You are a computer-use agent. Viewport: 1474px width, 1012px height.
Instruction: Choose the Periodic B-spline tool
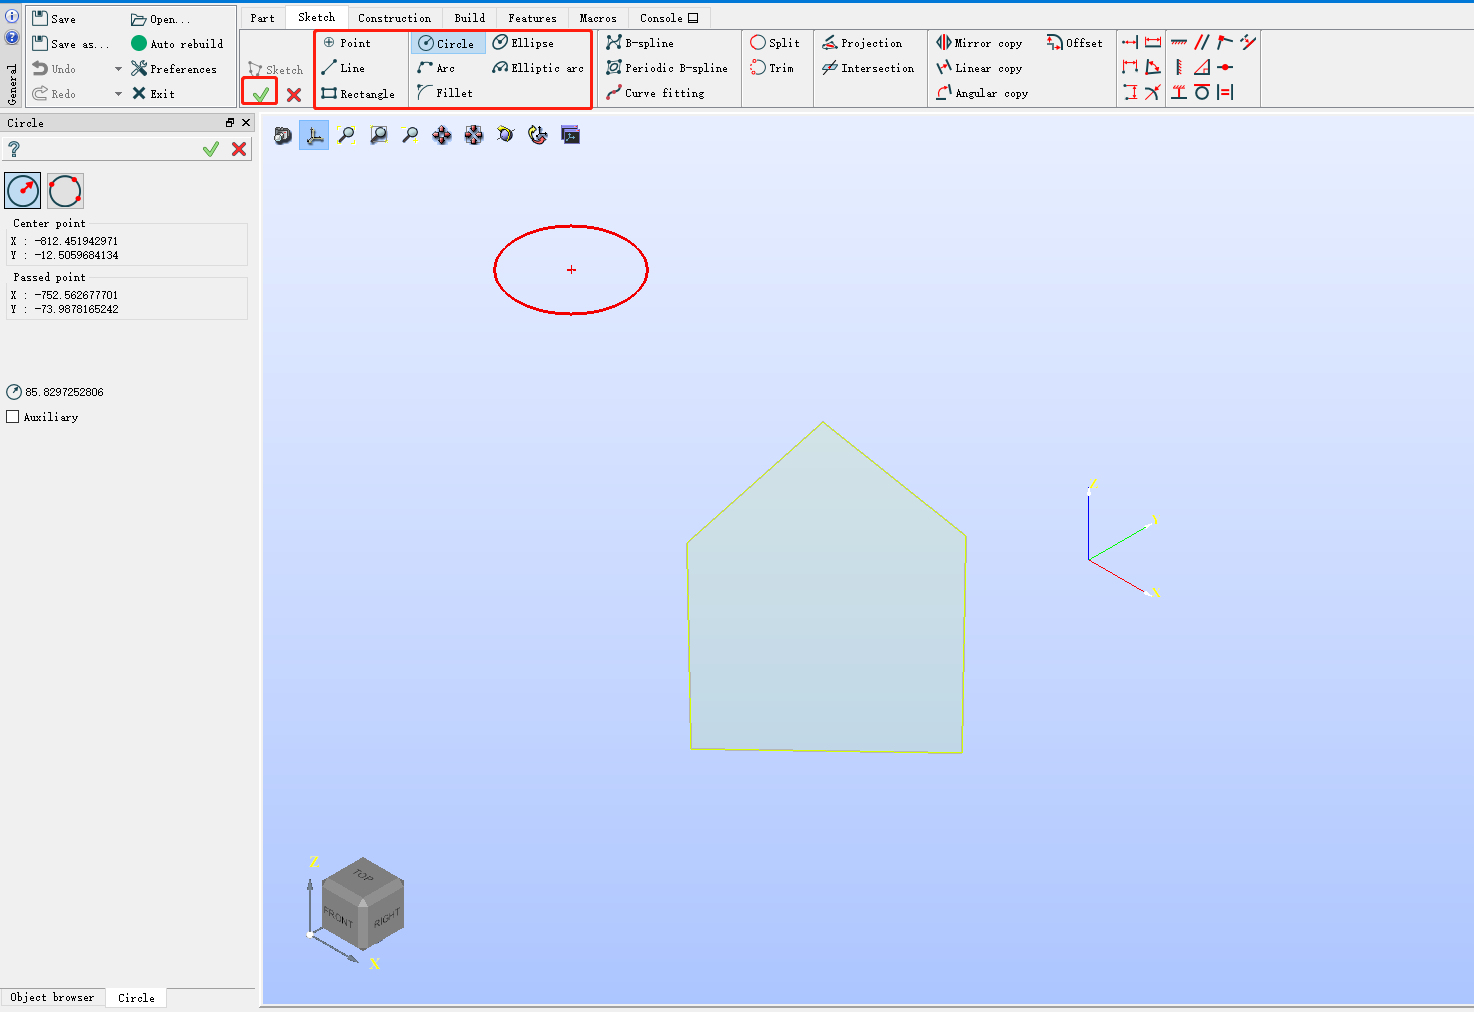click(x=667, y=68)
